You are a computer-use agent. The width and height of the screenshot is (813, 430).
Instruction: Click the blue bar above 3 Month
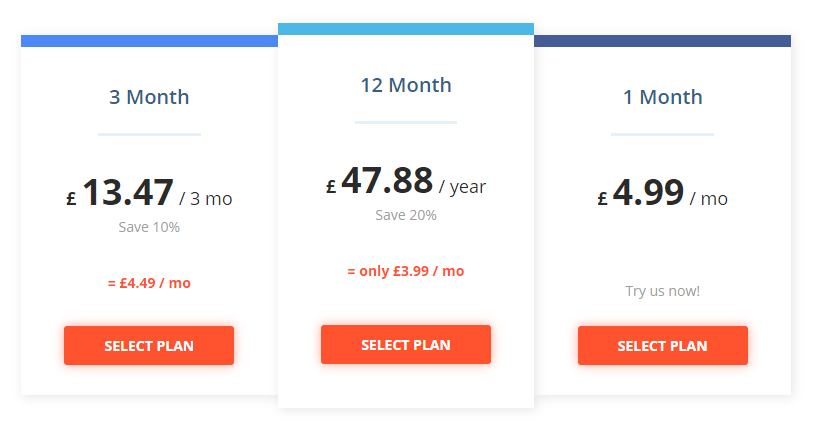(149, 41)
